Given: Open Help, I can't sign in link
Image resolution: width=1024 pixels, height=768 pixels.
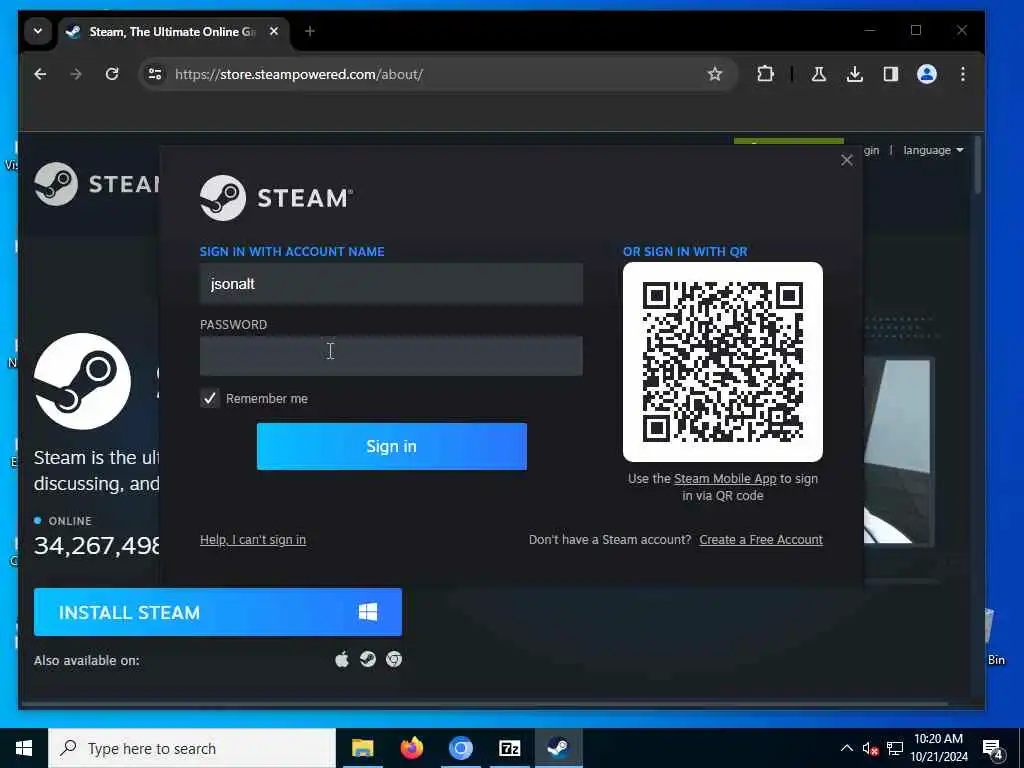Looking at the screenshot, I should coord(253,540).
